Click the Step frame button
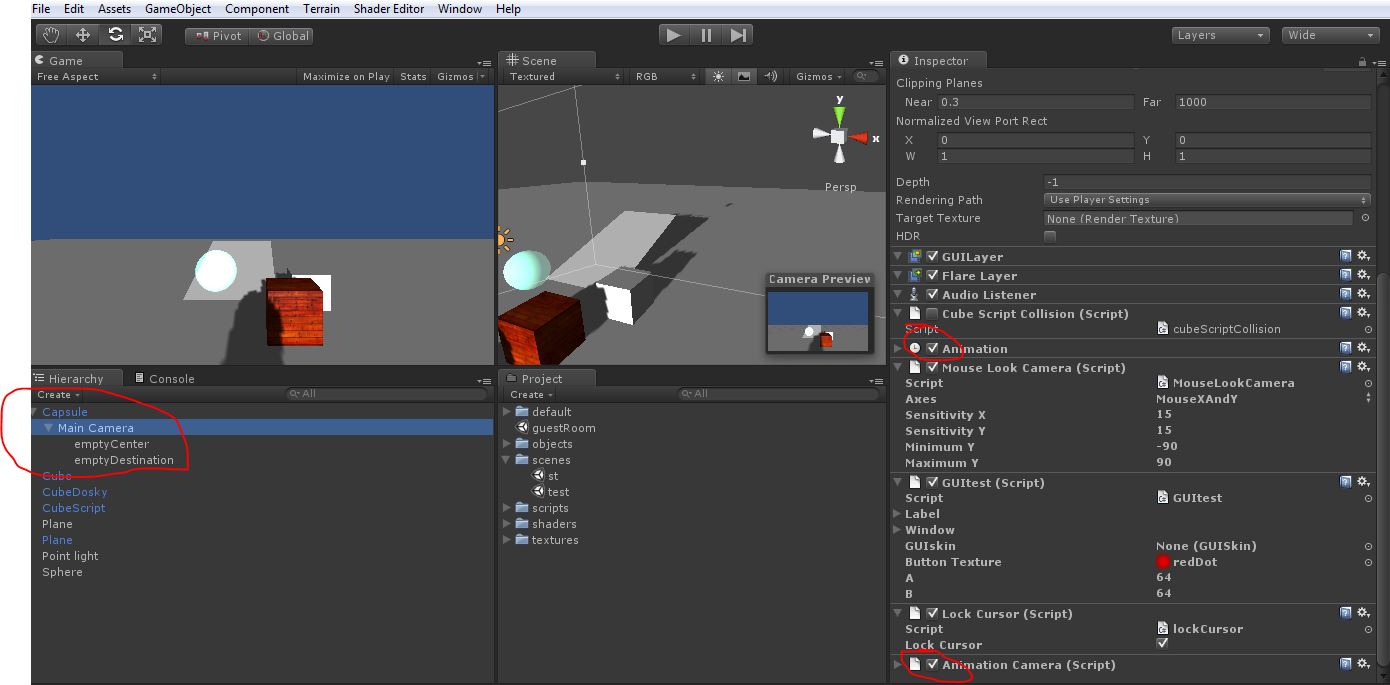This screenshot has width=1390, height=685. click(738, 35)
